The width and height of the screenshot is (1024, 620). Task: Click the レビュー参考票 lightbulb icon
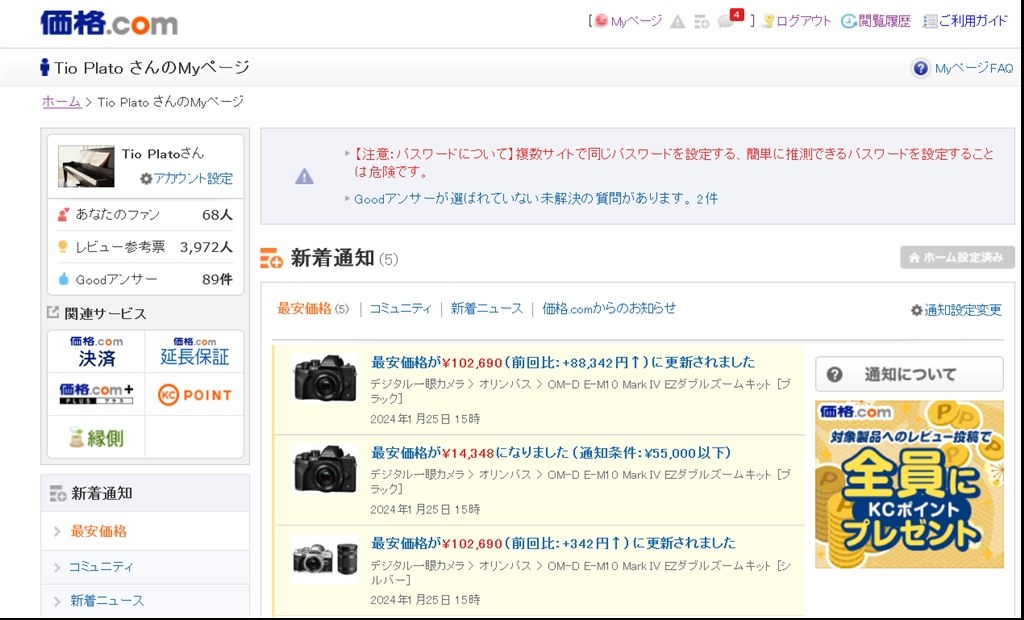pos(63,247)
